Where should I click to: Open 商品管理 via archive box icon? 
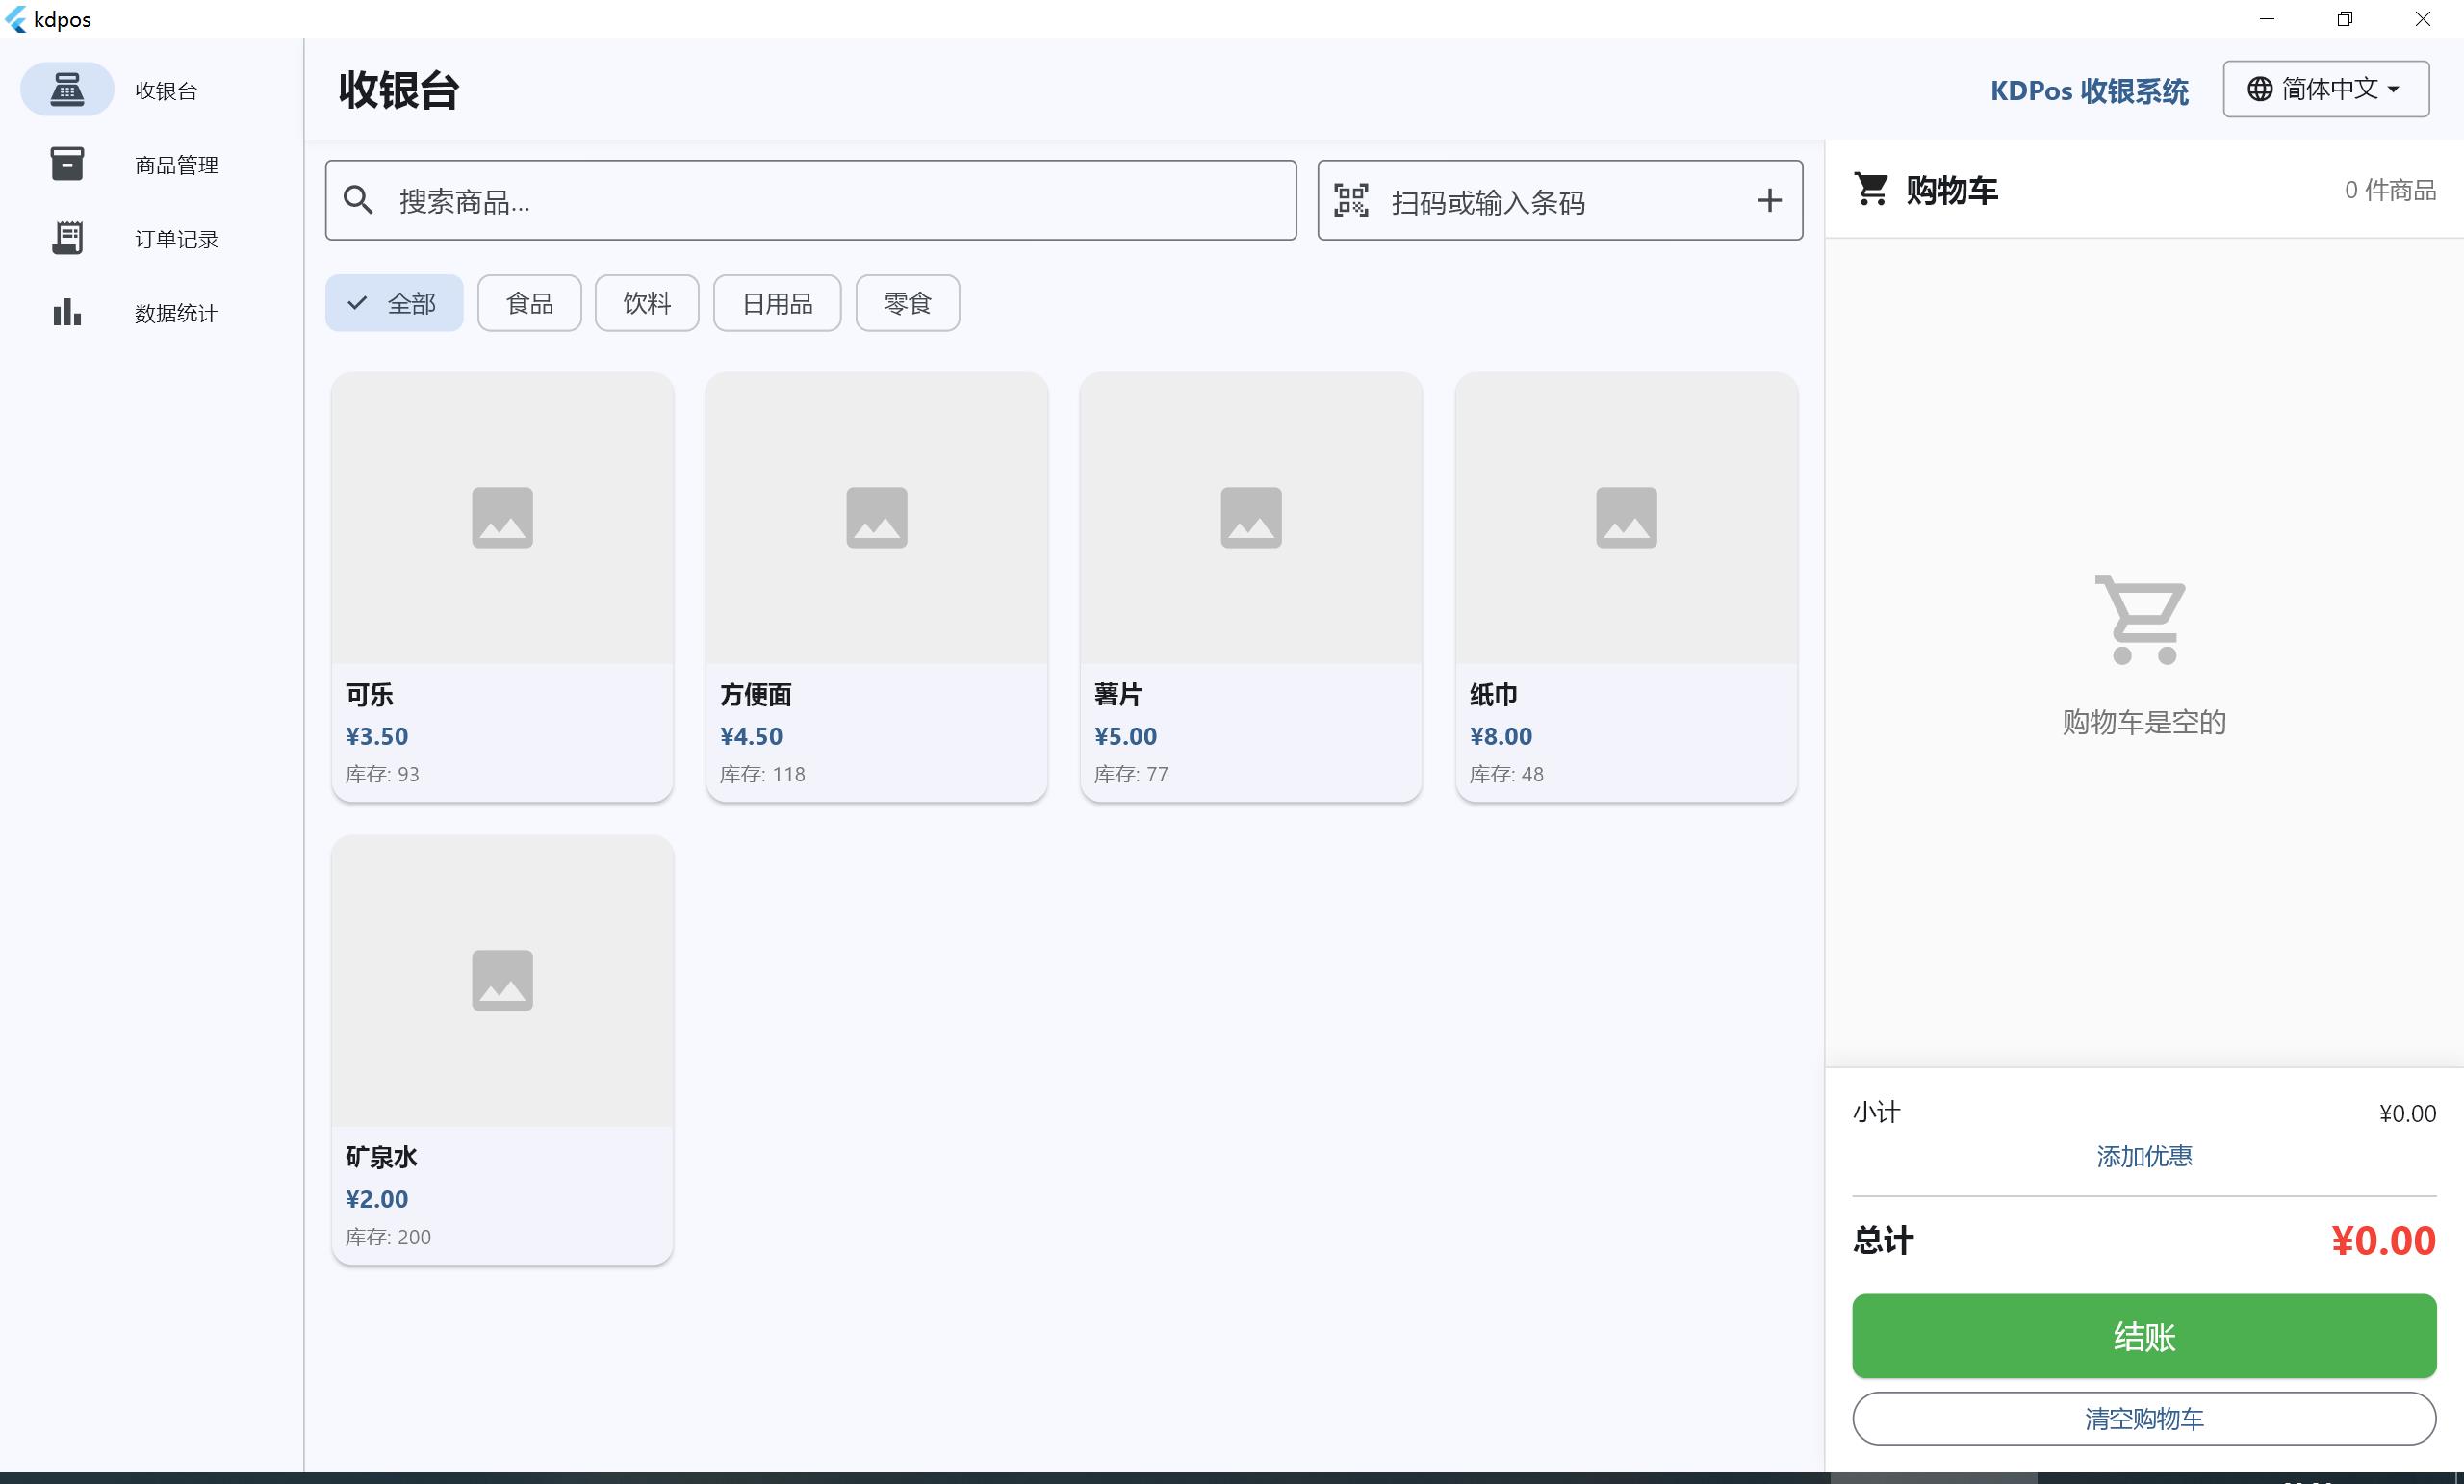pyautogui.click(x=67, y=164)
